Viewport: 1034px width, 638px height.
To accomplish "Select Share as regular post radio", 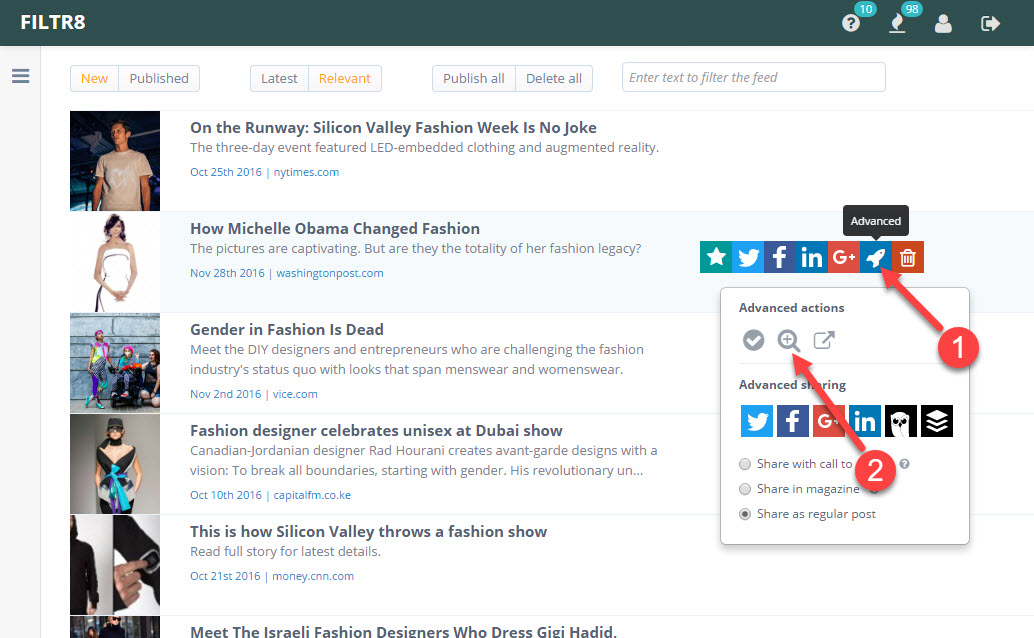I will click(x=745, y=514).
